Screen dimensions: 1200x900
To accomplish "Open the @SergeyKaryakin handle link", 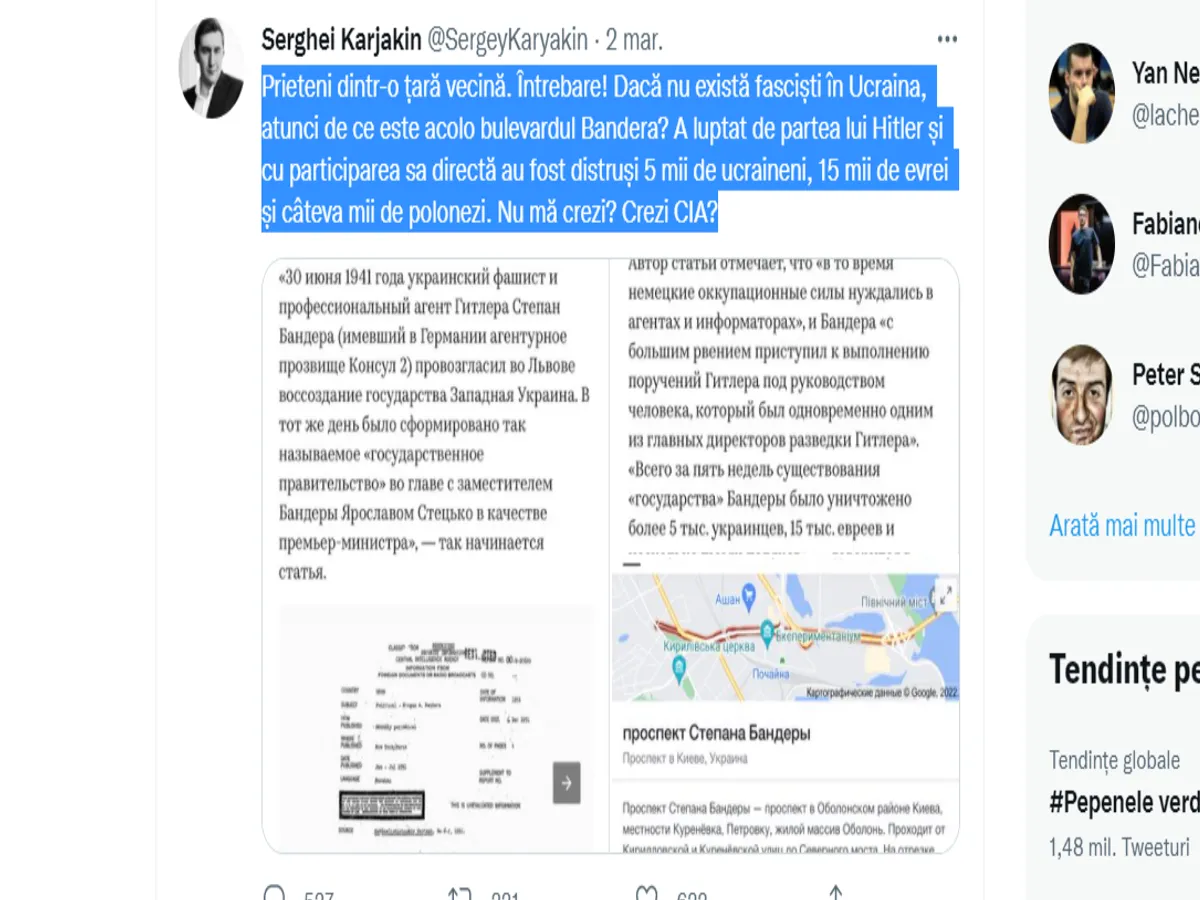I will point(508,40).
